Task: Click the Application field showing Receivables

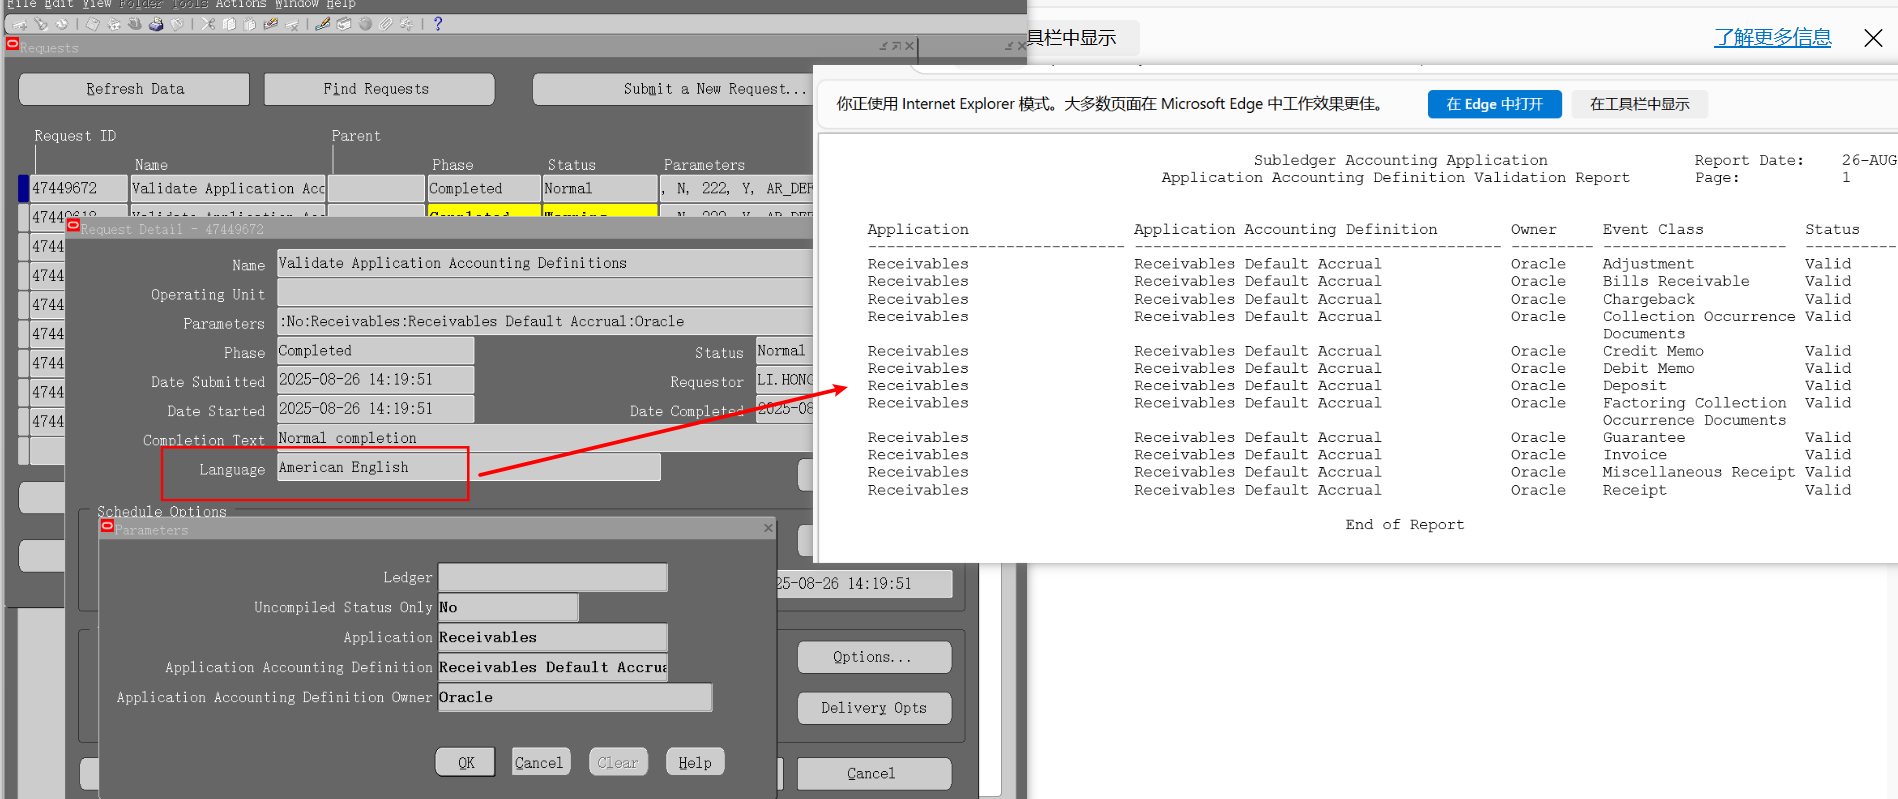Action: coord(552,637)
